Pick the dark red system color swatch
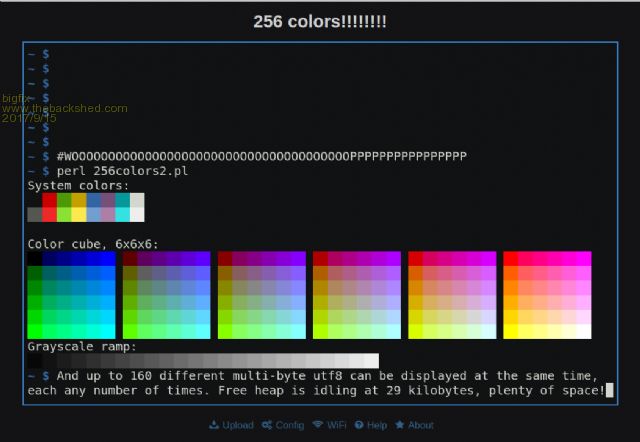640x442 pixels. point(49,200)
